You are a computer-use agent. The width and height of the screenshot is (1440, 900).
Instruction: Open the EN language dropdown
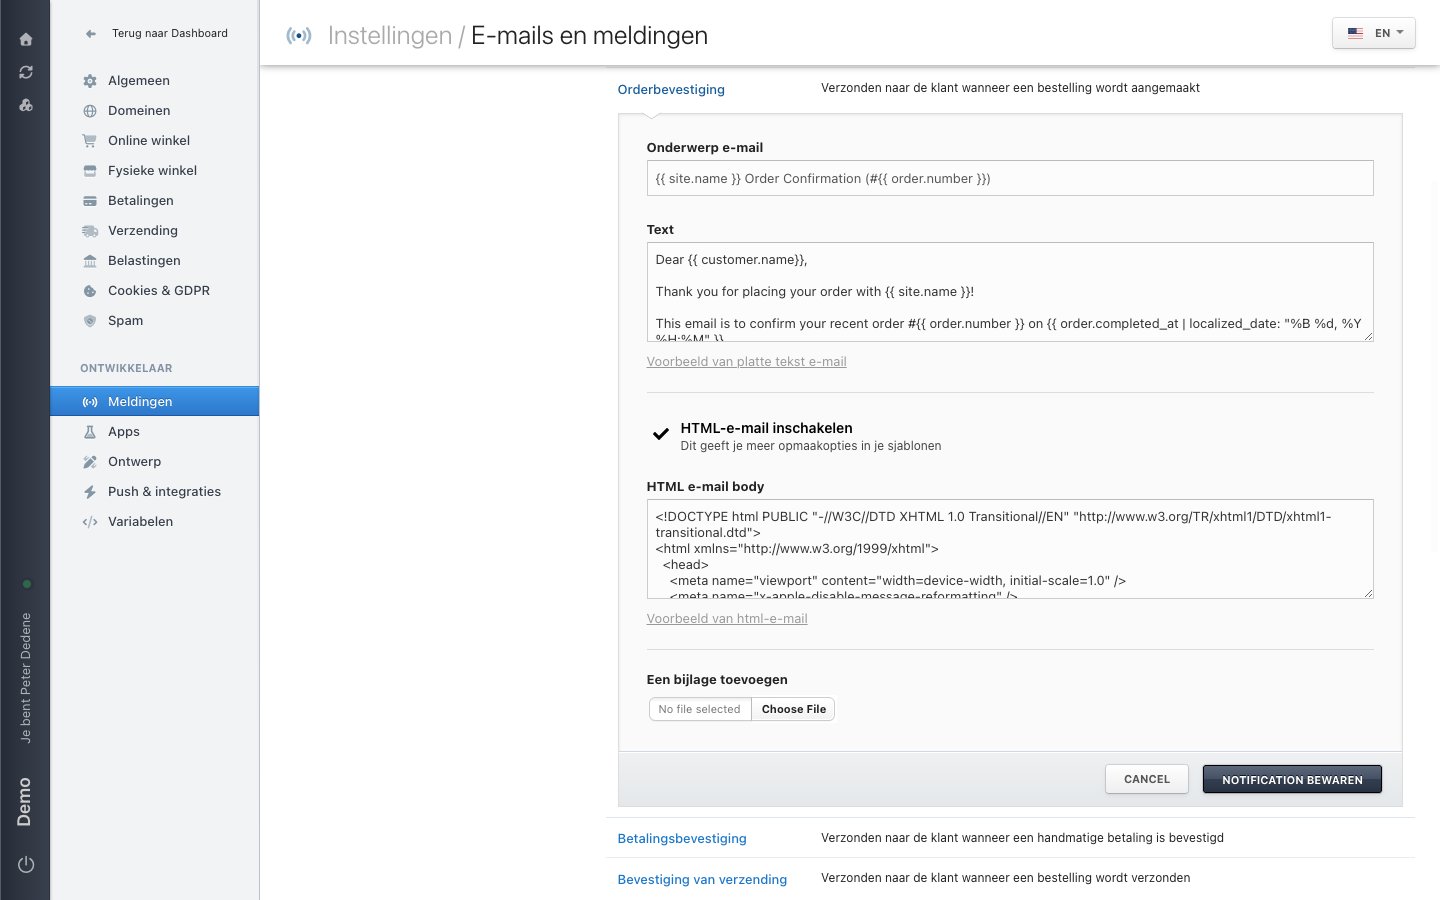1374,33
